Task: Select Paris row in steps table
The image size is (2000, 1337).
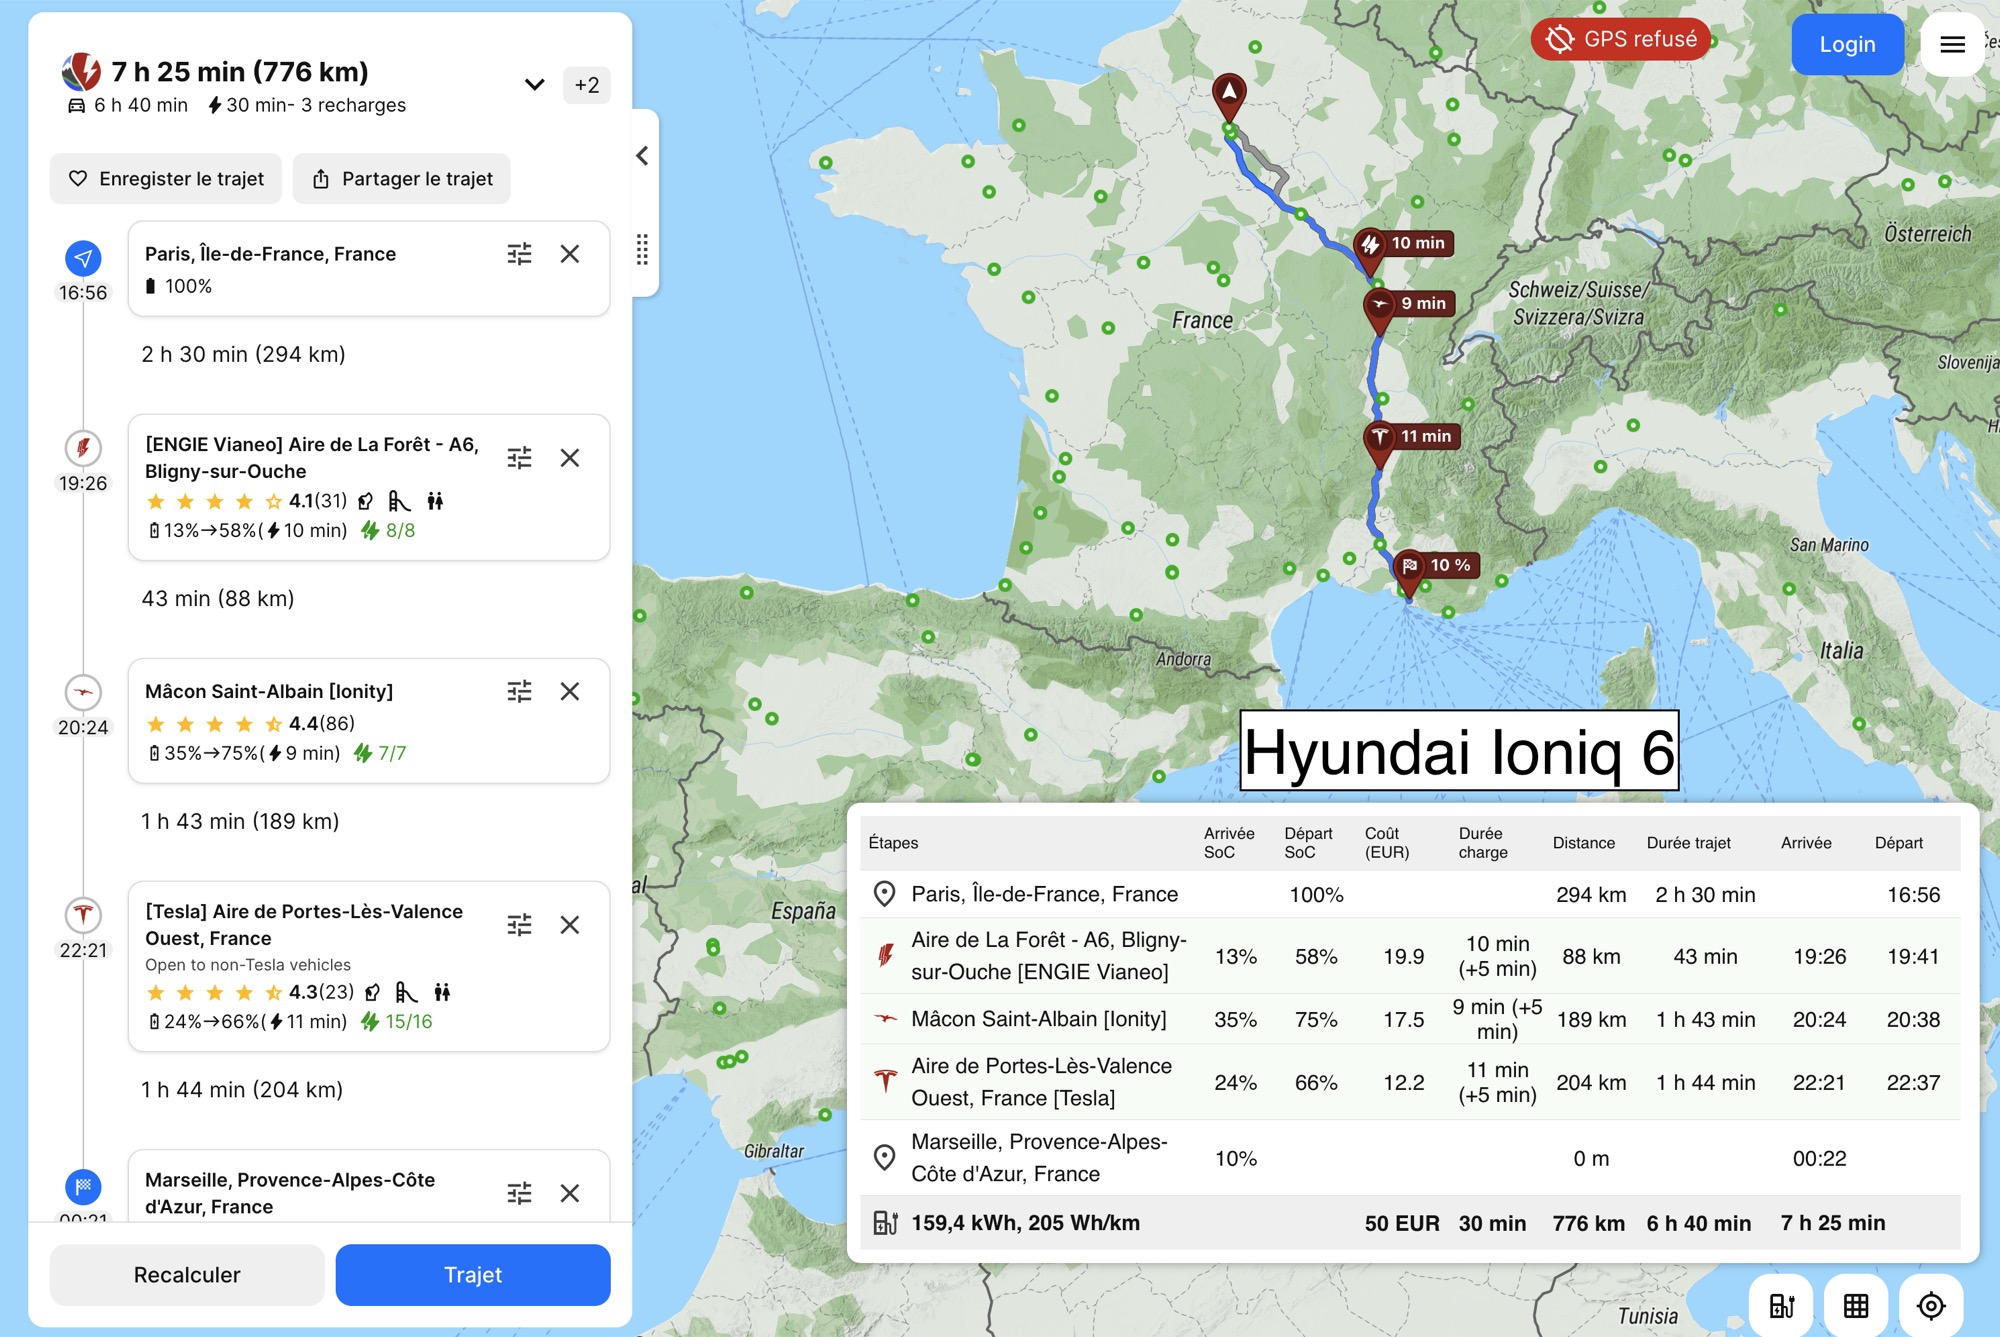Action: coord(1410,895)
